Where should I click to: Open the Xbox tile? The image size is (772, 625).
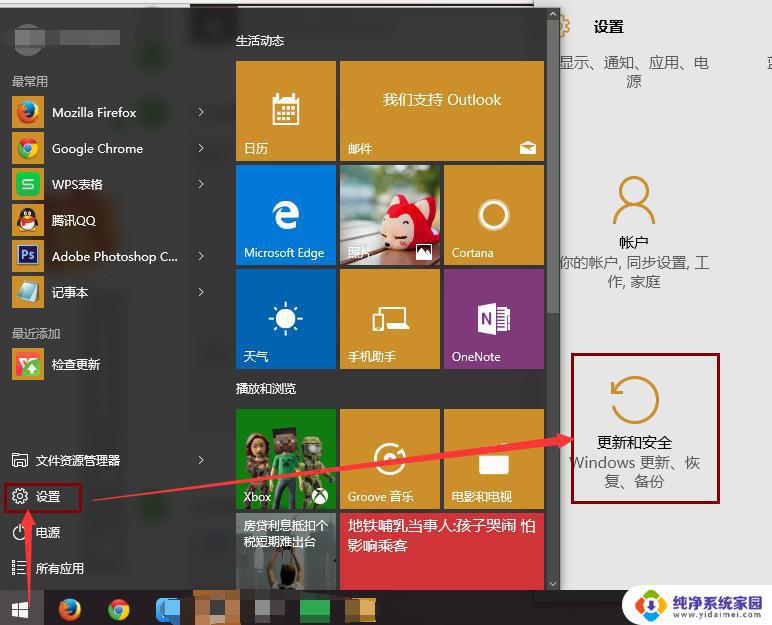click(x=286, y=459)
